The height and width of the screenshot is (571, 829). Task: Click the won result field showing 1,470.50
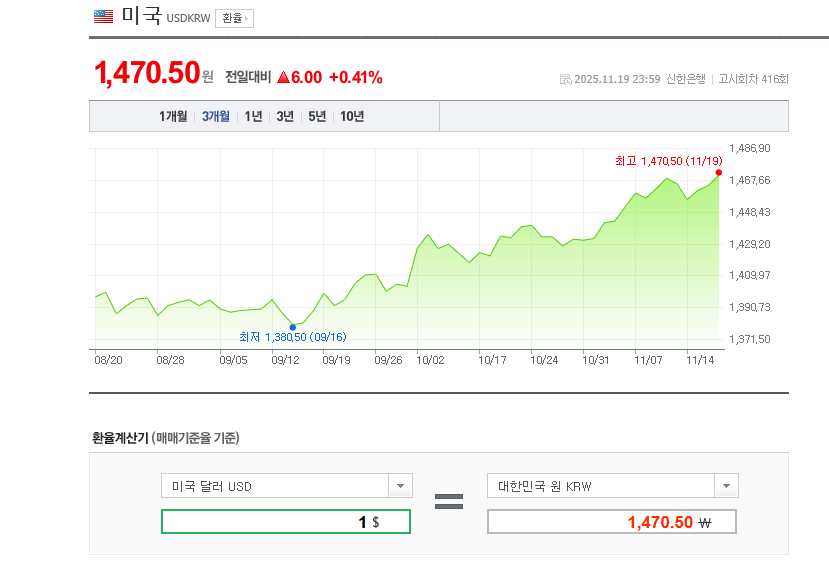pyautogui.click(x=611, y=522)
